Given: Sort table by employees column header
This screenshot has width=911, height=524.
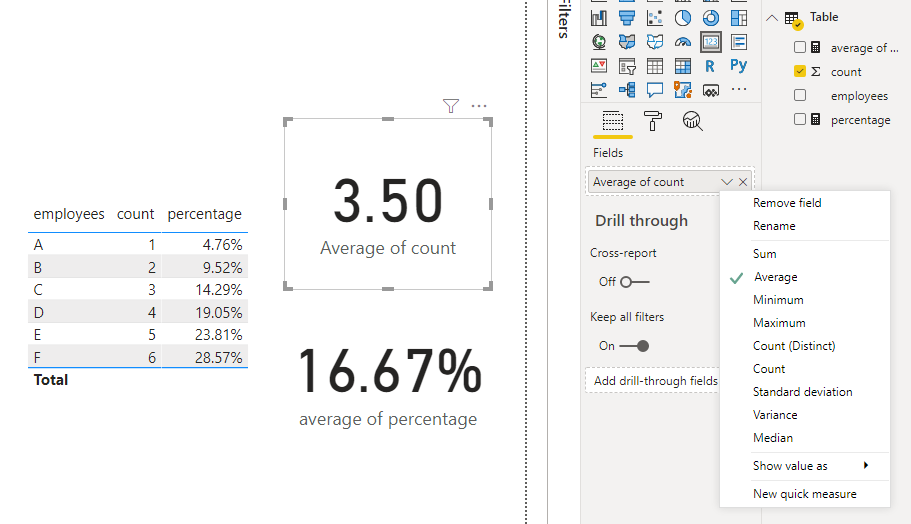Looking at the screenshot, I should [69, 214].
